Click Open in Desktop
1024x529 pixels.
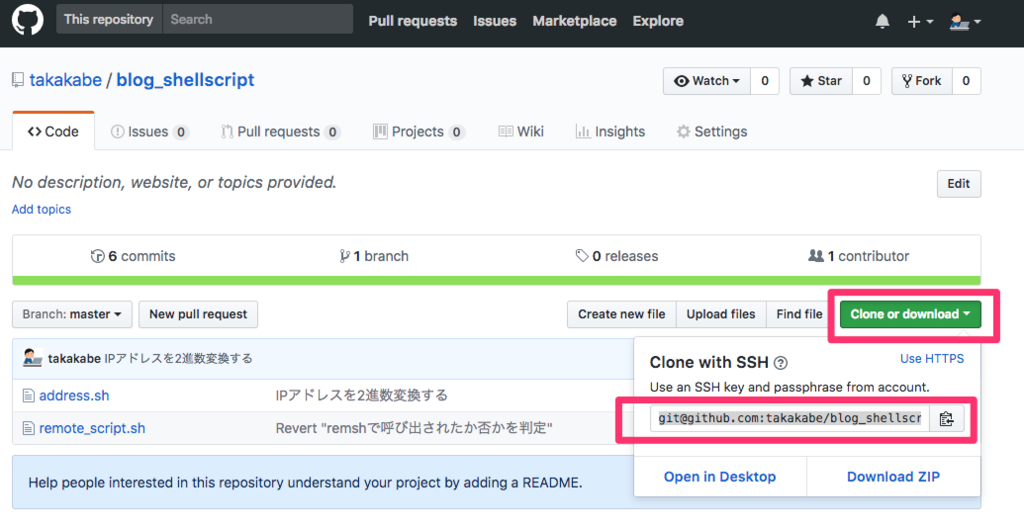[720, 477]
